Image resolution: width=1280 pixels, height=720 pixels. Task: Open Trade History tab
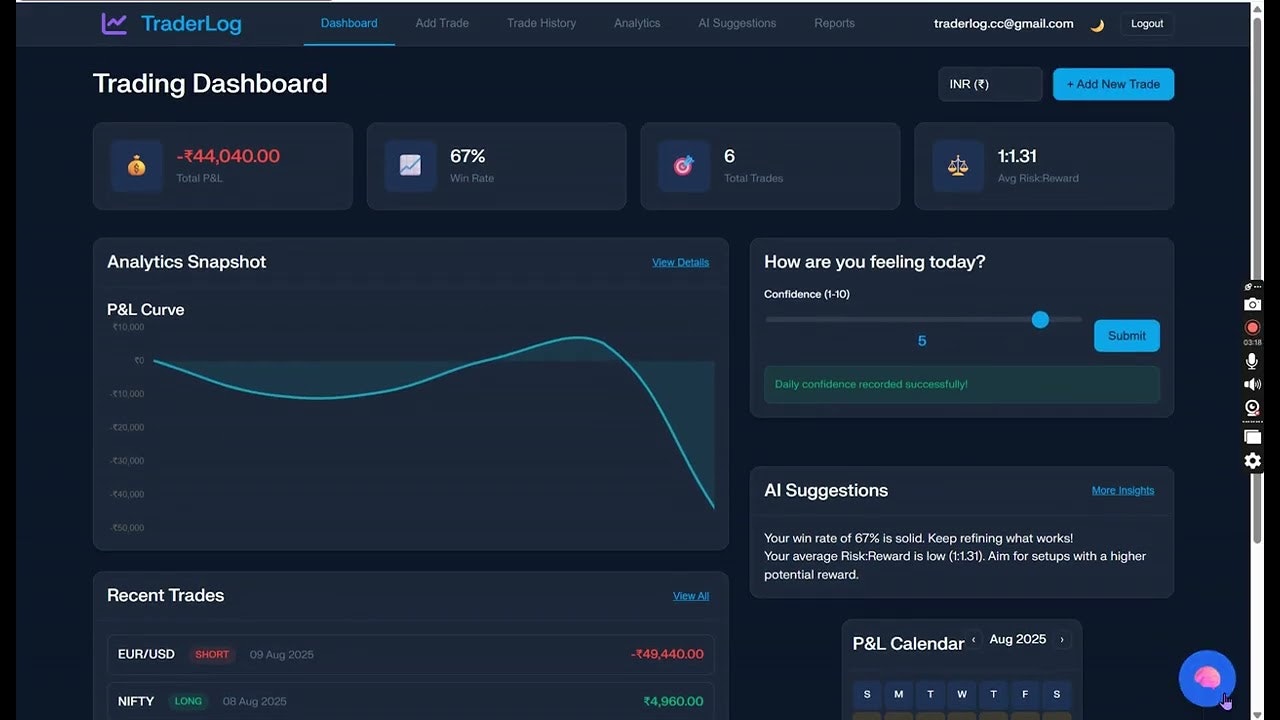[541, 23]
